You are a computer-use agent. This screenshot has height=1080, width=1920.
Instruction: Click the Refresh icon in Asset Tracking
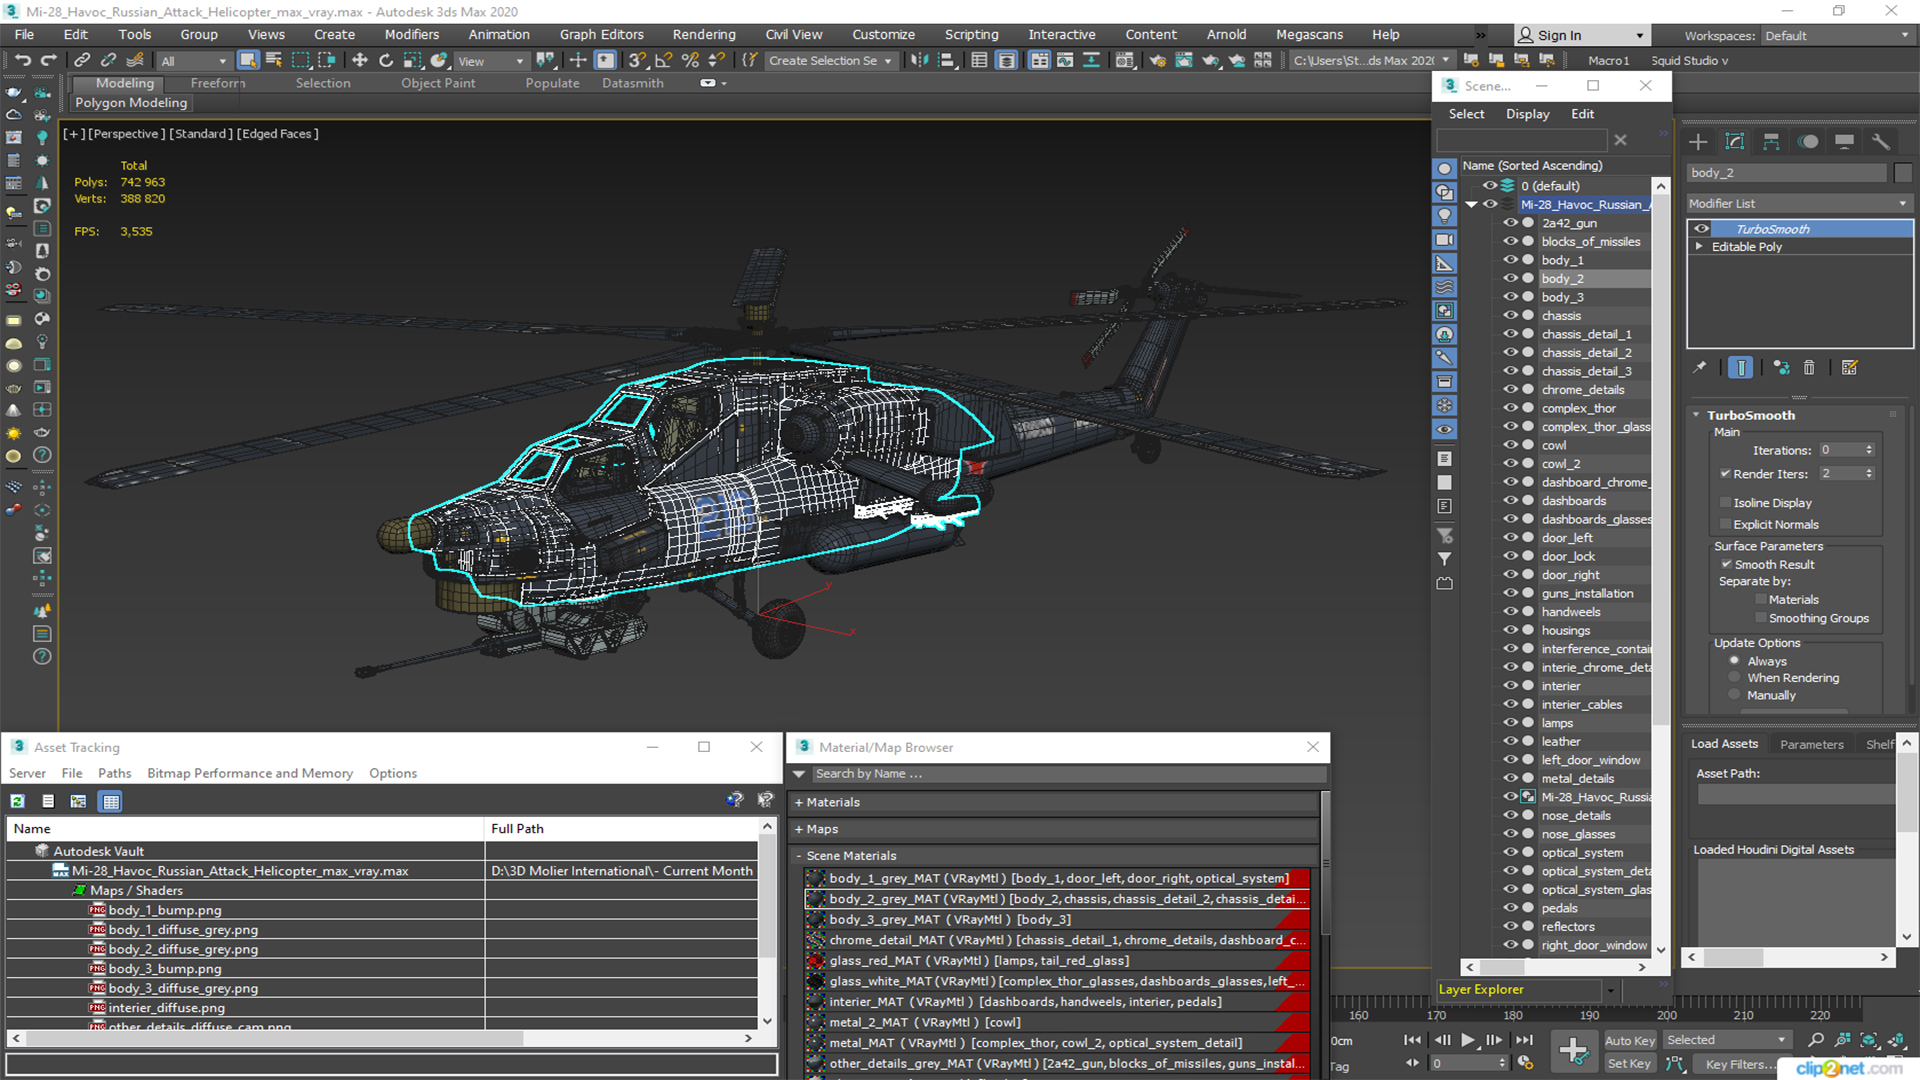18,801
